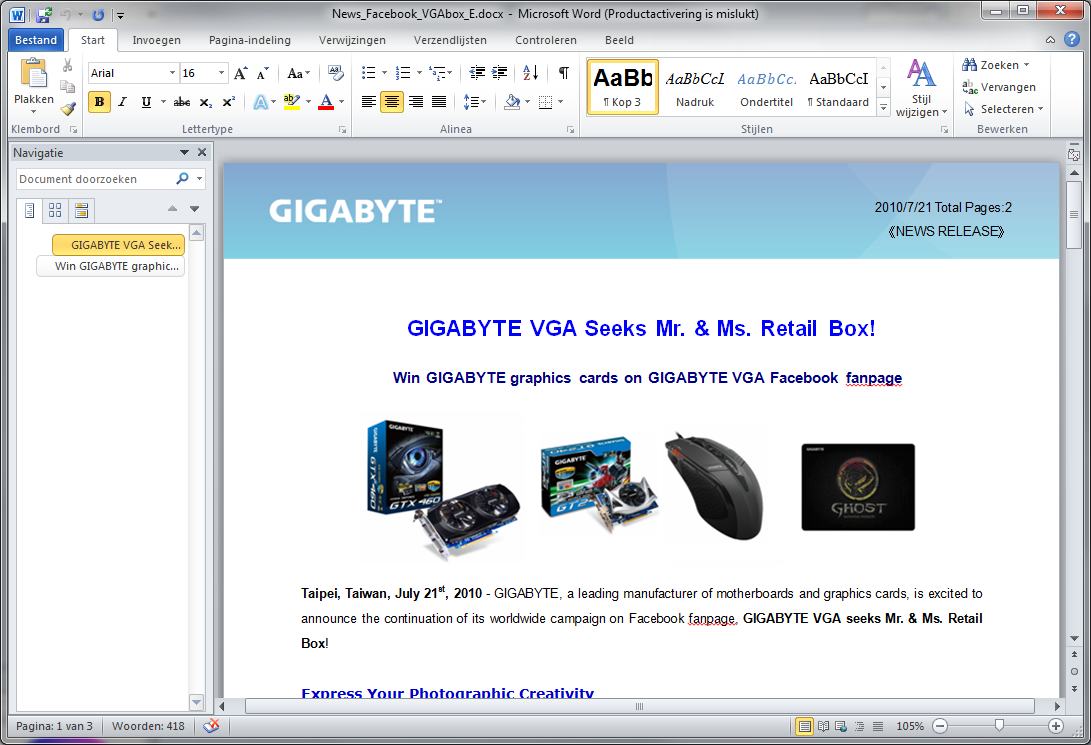Click the Vervangen button
1091x745 pixels.
[x=999, y=87]
